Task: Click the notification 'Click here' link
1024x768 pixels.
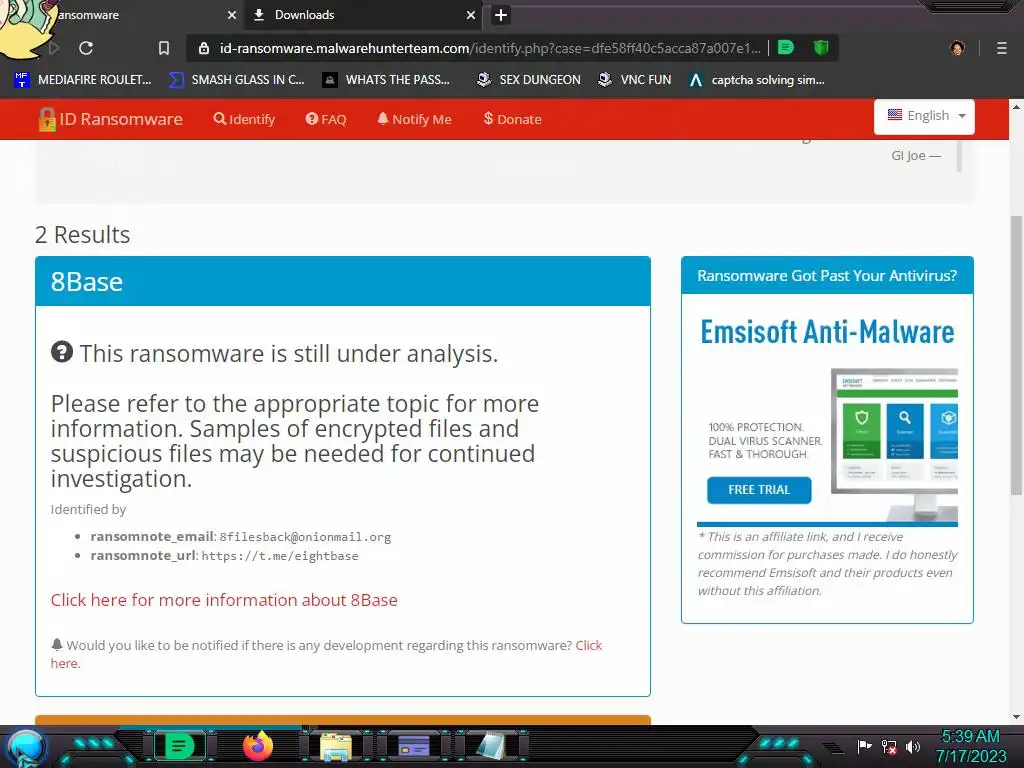Action: (588, 645)
